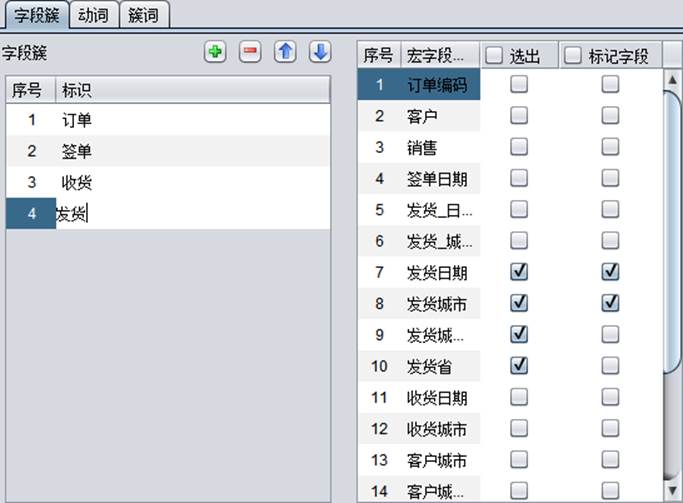Click the 宏字段 column header
The height and width of the screenshot is (503, 683).
pyautogui.click(x=438, y=57)
